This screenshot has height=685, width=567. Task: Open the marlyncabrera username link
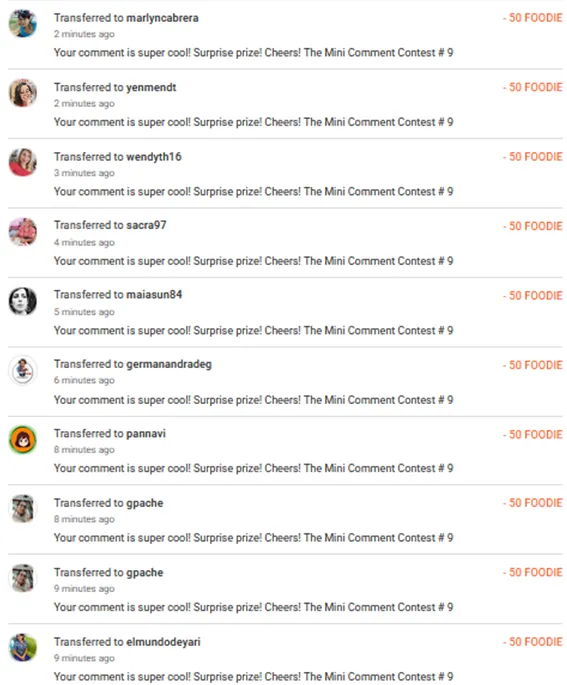pos(162,18)
